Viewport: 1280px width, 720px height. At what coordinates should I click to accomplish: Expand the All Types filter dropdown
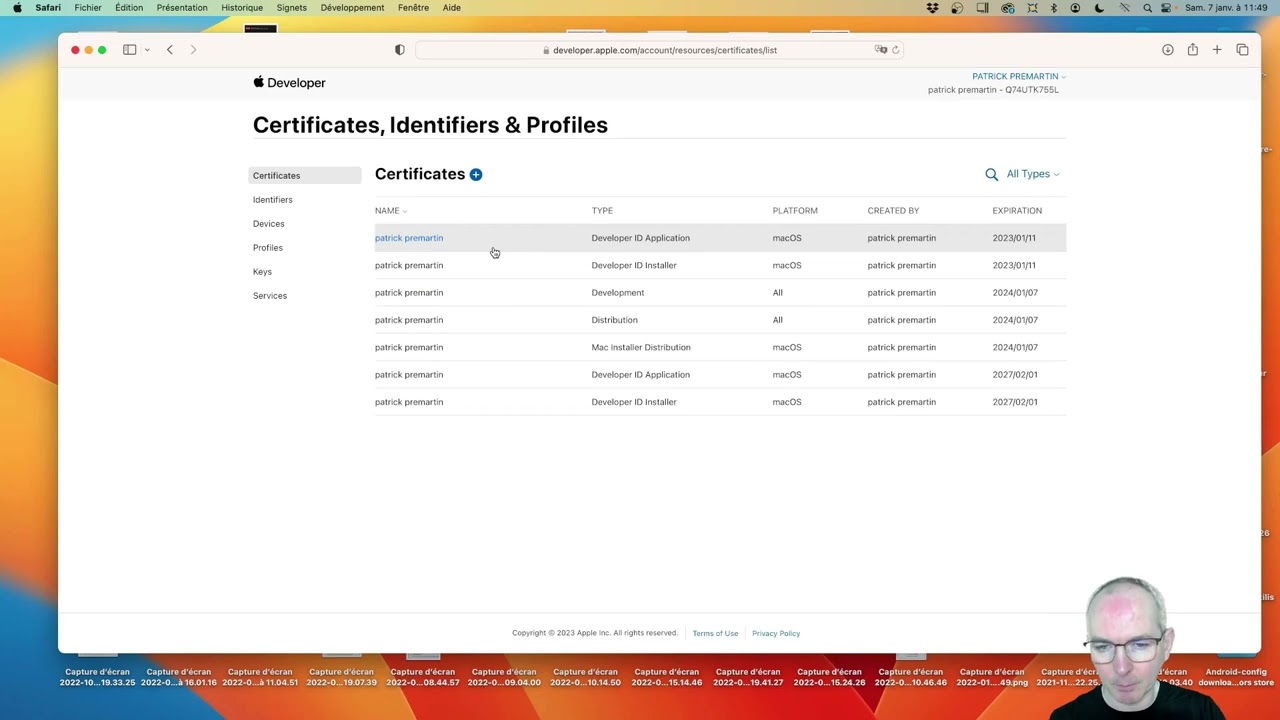[1033, 174]
